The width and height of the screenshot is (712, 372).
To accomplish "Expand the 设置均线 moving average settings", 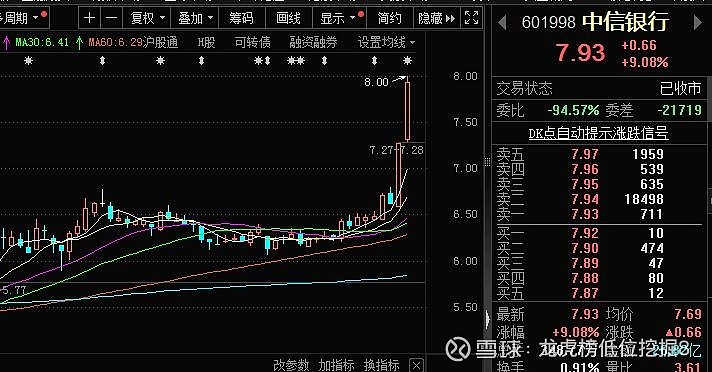I will (x=386, y=43).
